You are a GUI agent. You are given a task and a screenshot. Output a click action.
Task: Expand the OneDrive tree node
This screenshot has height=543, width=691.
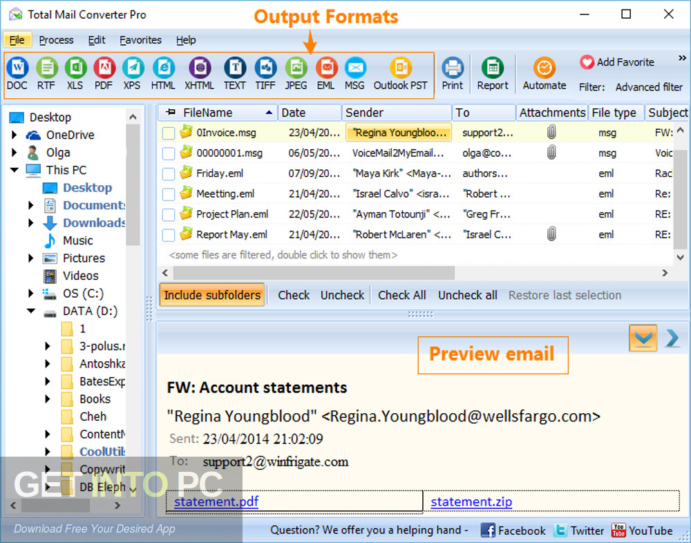[14, 135]
